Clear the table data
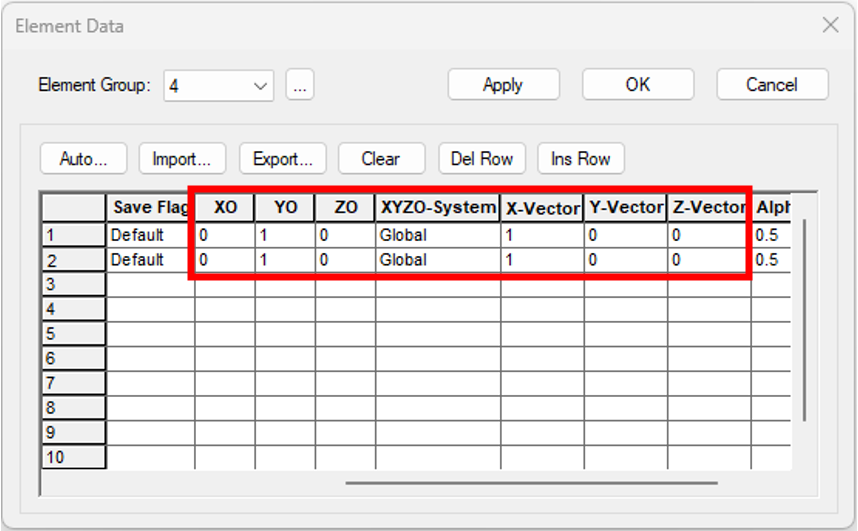Image resolution: width=858 pixels, height=531 pixels. click(381, 159)
